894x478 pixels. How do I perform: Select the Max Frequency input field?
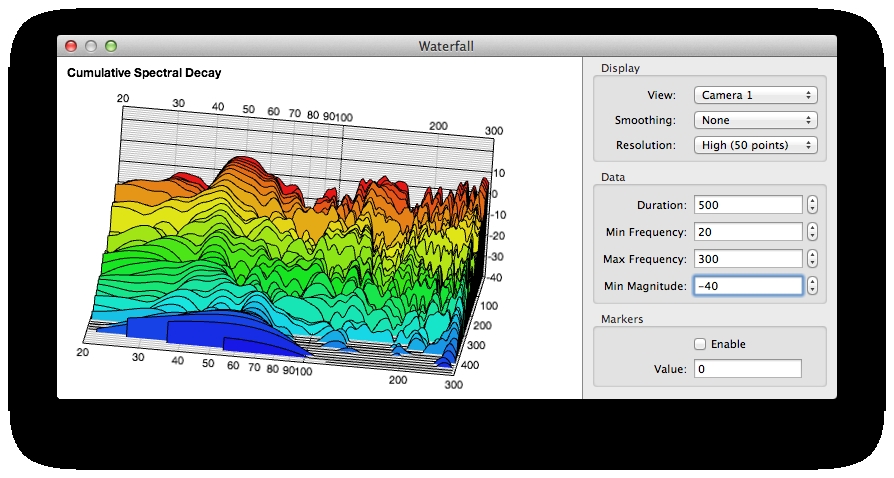click(x=748, y=259)
